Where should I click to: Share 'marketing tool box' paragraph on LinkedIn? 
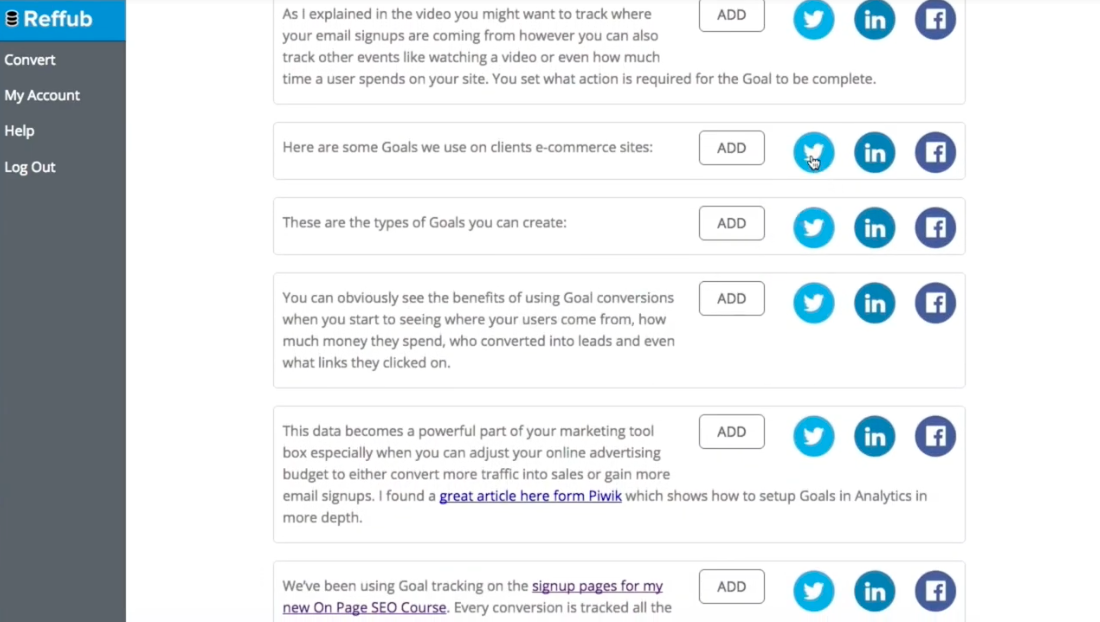click(874, 436)
